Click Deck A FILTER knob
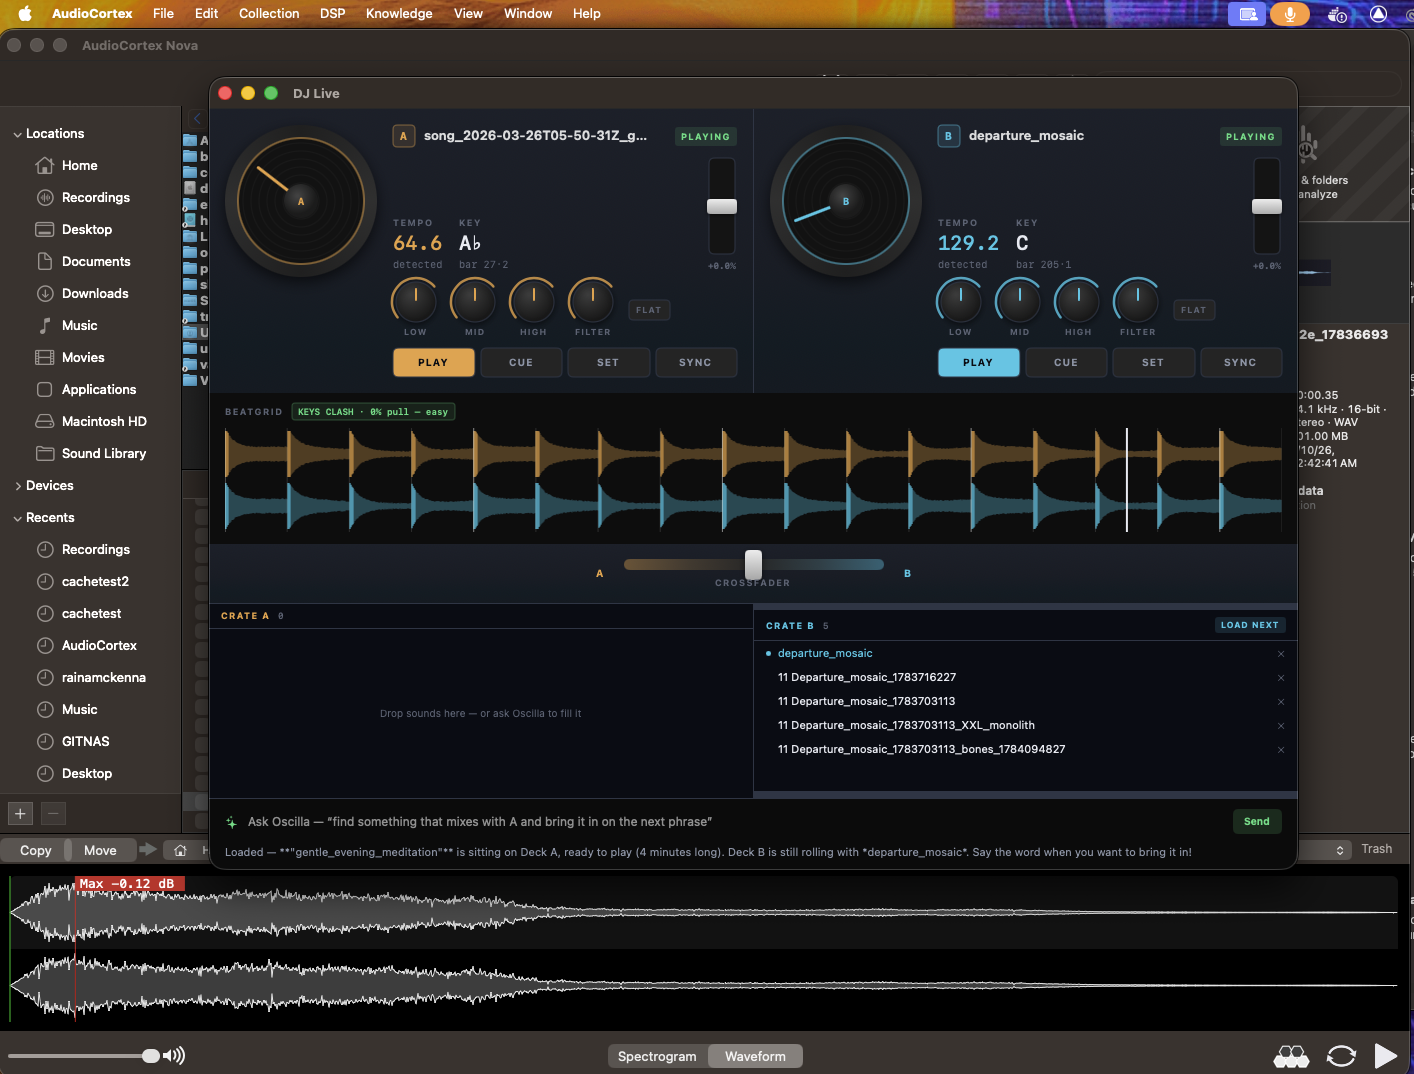1414x1074 pixels. (592, 300)
